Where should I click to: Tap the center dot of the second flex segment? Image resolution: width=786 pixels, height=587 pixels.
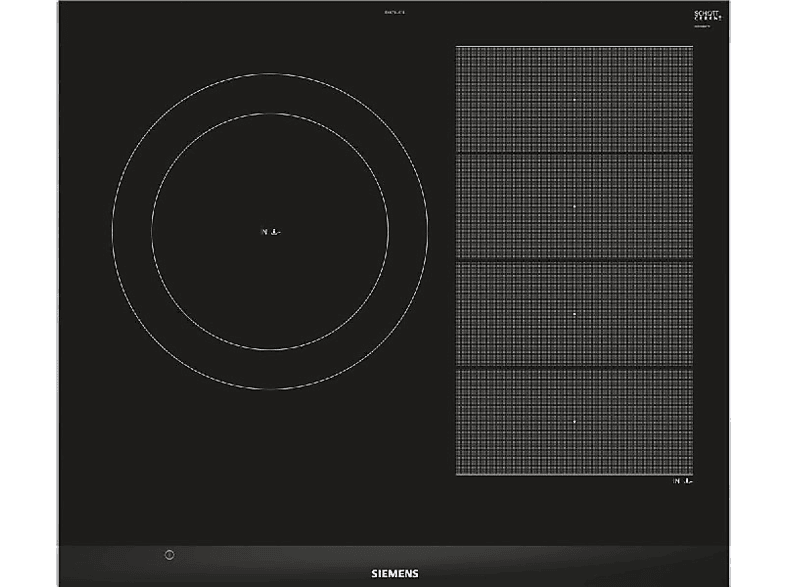(x=574, y=207)
